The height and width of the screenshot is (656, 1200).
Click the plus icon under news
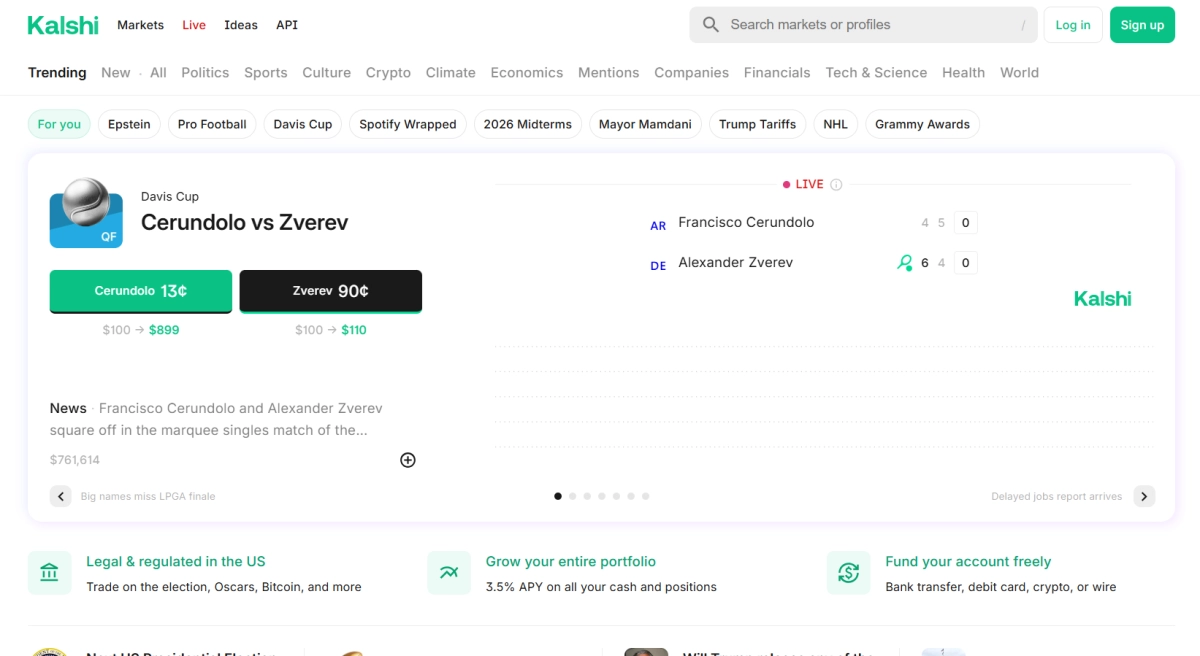click(408, 460)
